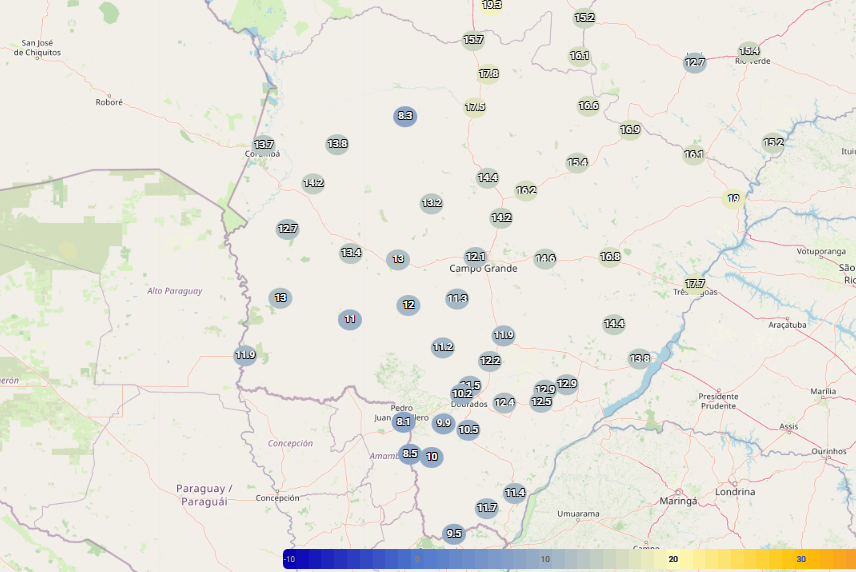Click the 13.2 station marker
Image resolution: width=856 pixels, height=572 pixels.
[431, 203]
